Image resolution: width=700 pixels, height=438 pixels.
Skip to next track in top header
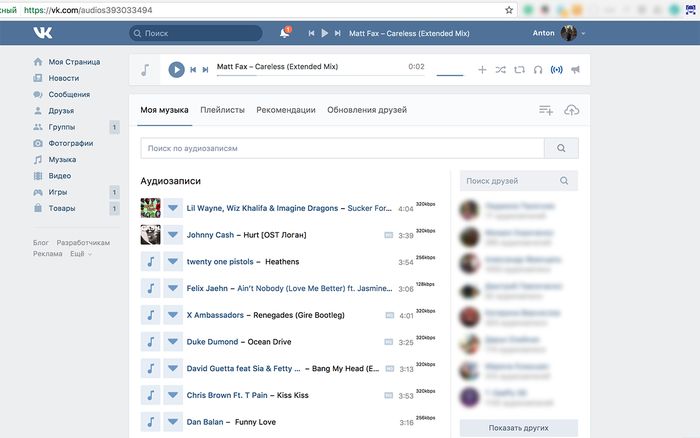(338, 33)
